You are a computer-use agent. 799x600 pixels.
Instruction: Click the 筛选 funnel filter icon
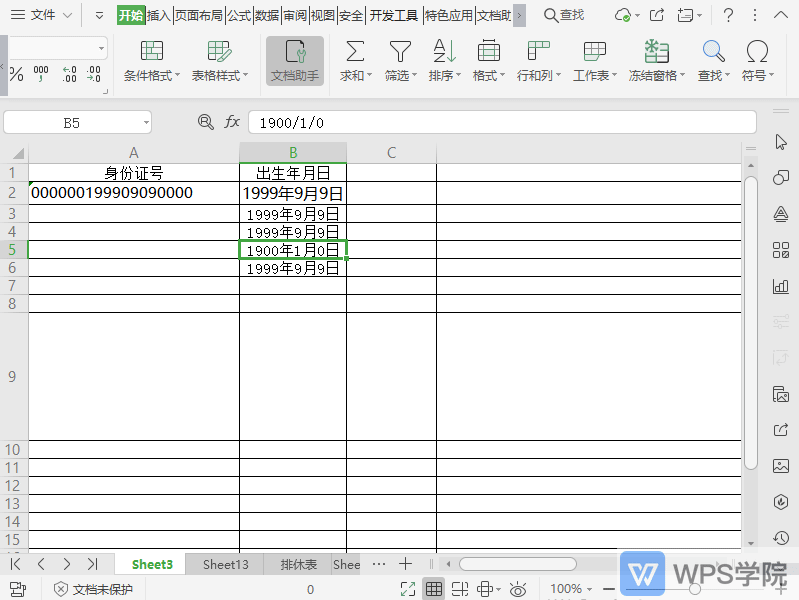(x=400, y=52)
